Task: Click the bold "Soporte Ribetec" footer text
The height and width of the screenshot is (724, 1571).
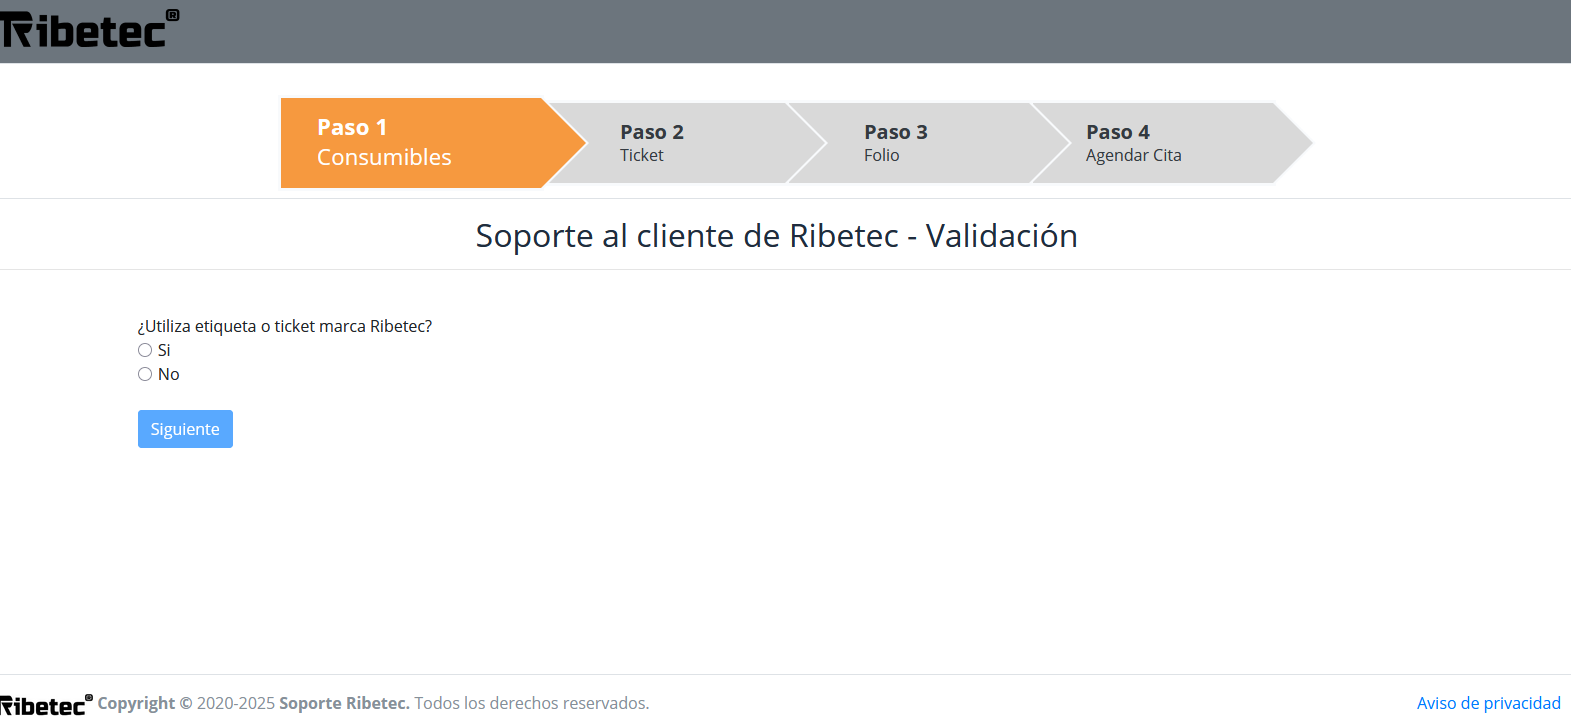Action: [344, 703]
